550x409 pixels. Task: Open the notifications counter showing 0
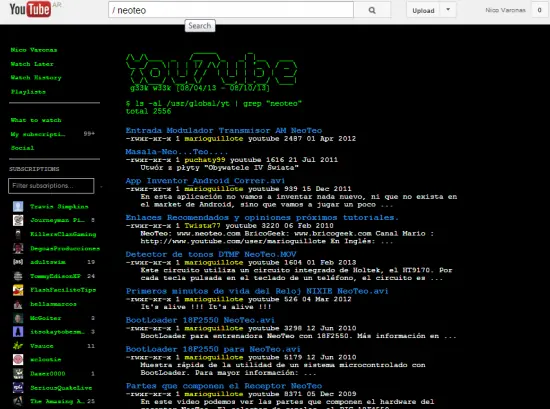point(539,10)
